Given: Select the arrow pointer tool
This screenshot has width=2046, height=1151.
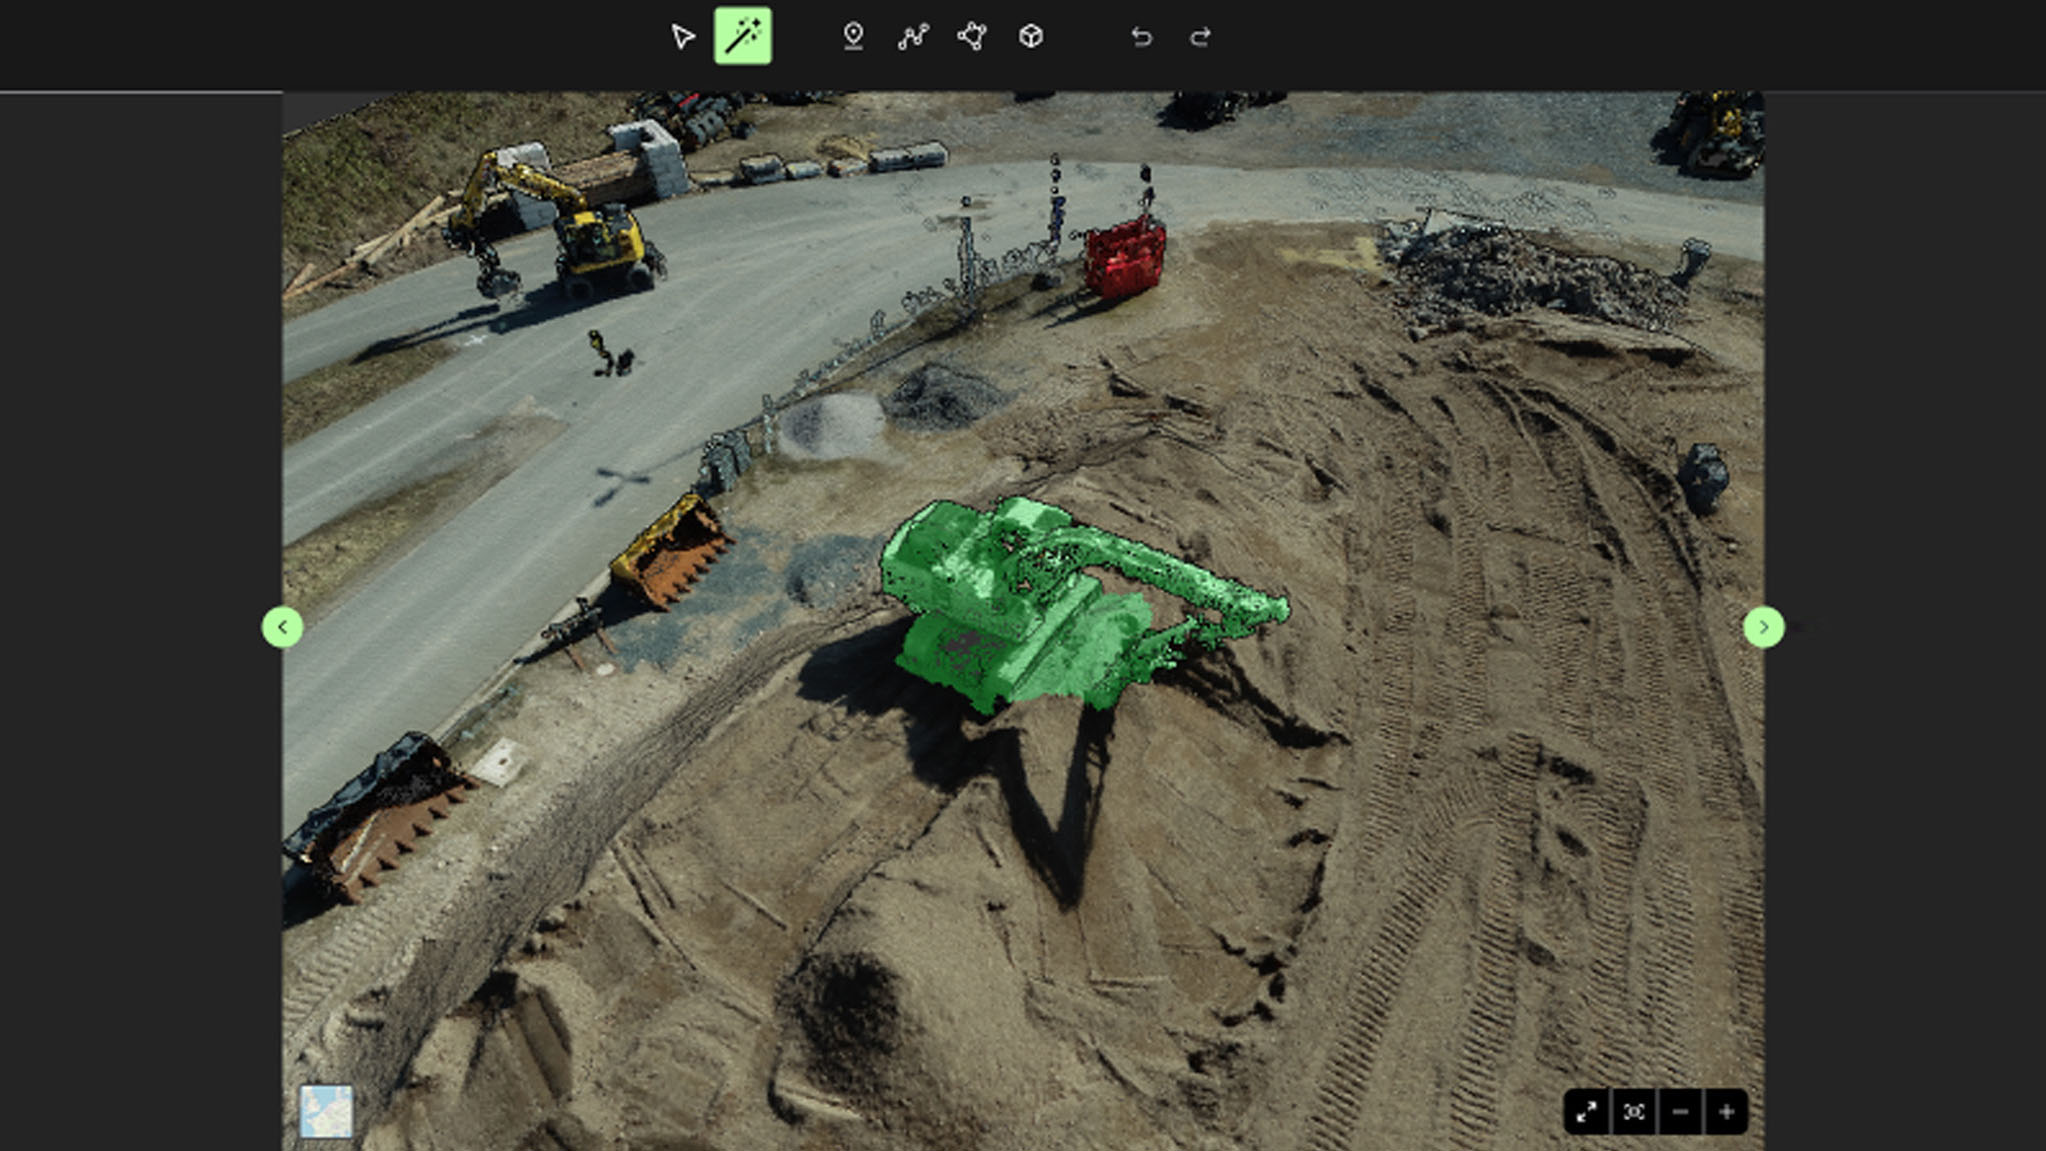Looking at the screenshot, I should coord(683,37).
